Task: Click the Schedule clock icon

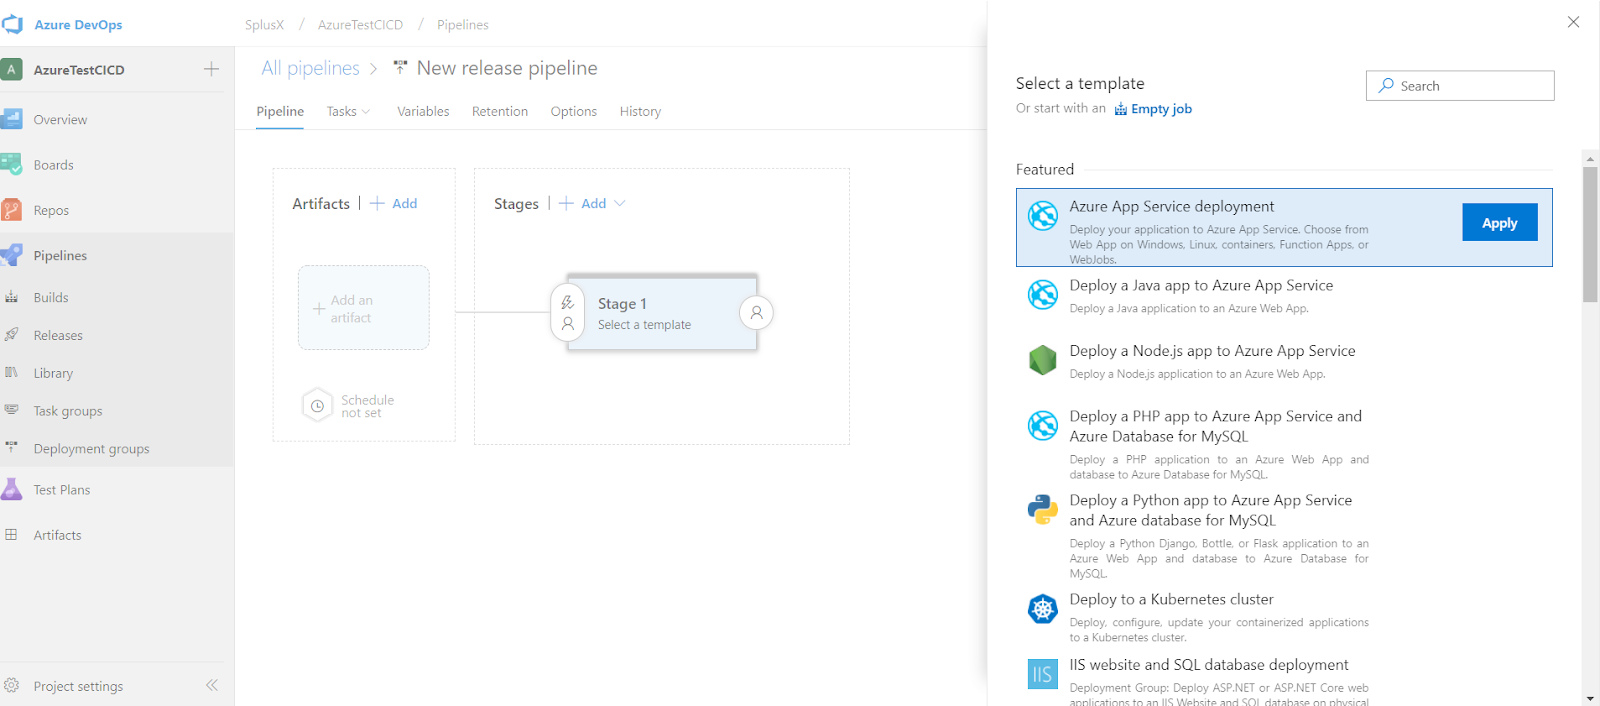Action: tap(317, 406)
